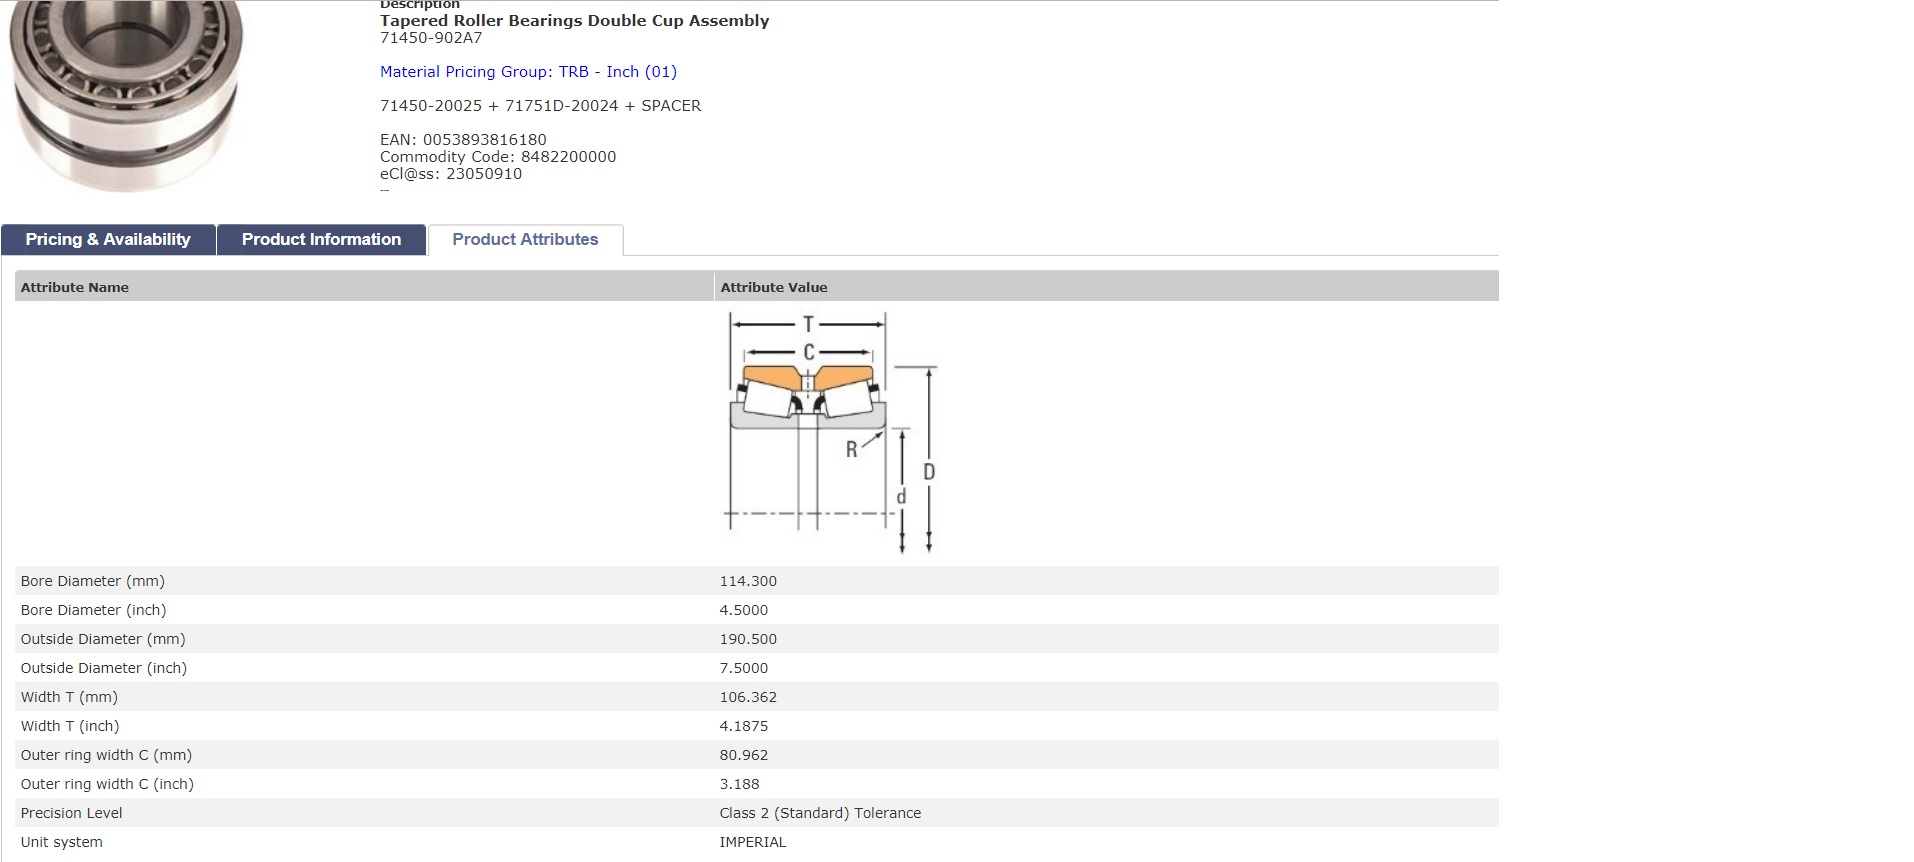Click the value 114.300
The height and width of the screenshot is (862, 1914).
[748, 581]
